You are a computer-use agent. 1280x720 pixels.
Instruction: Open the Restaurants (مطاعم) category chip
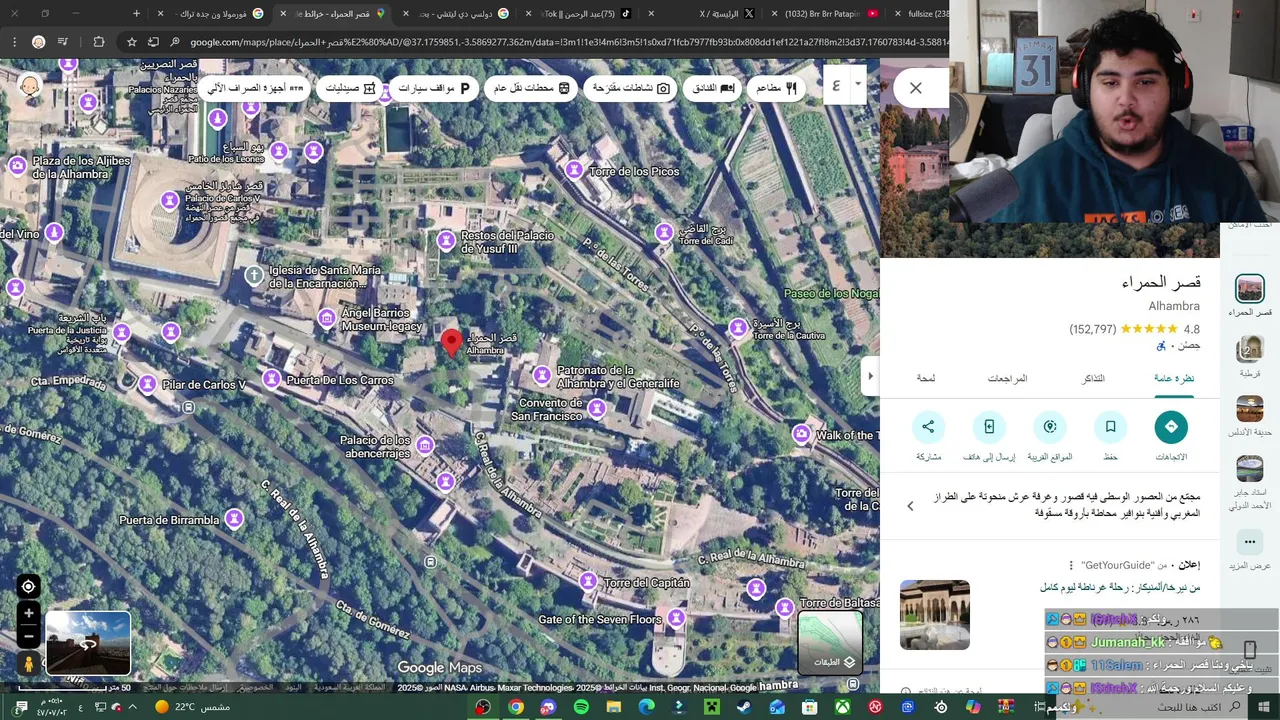coord(775,88)
